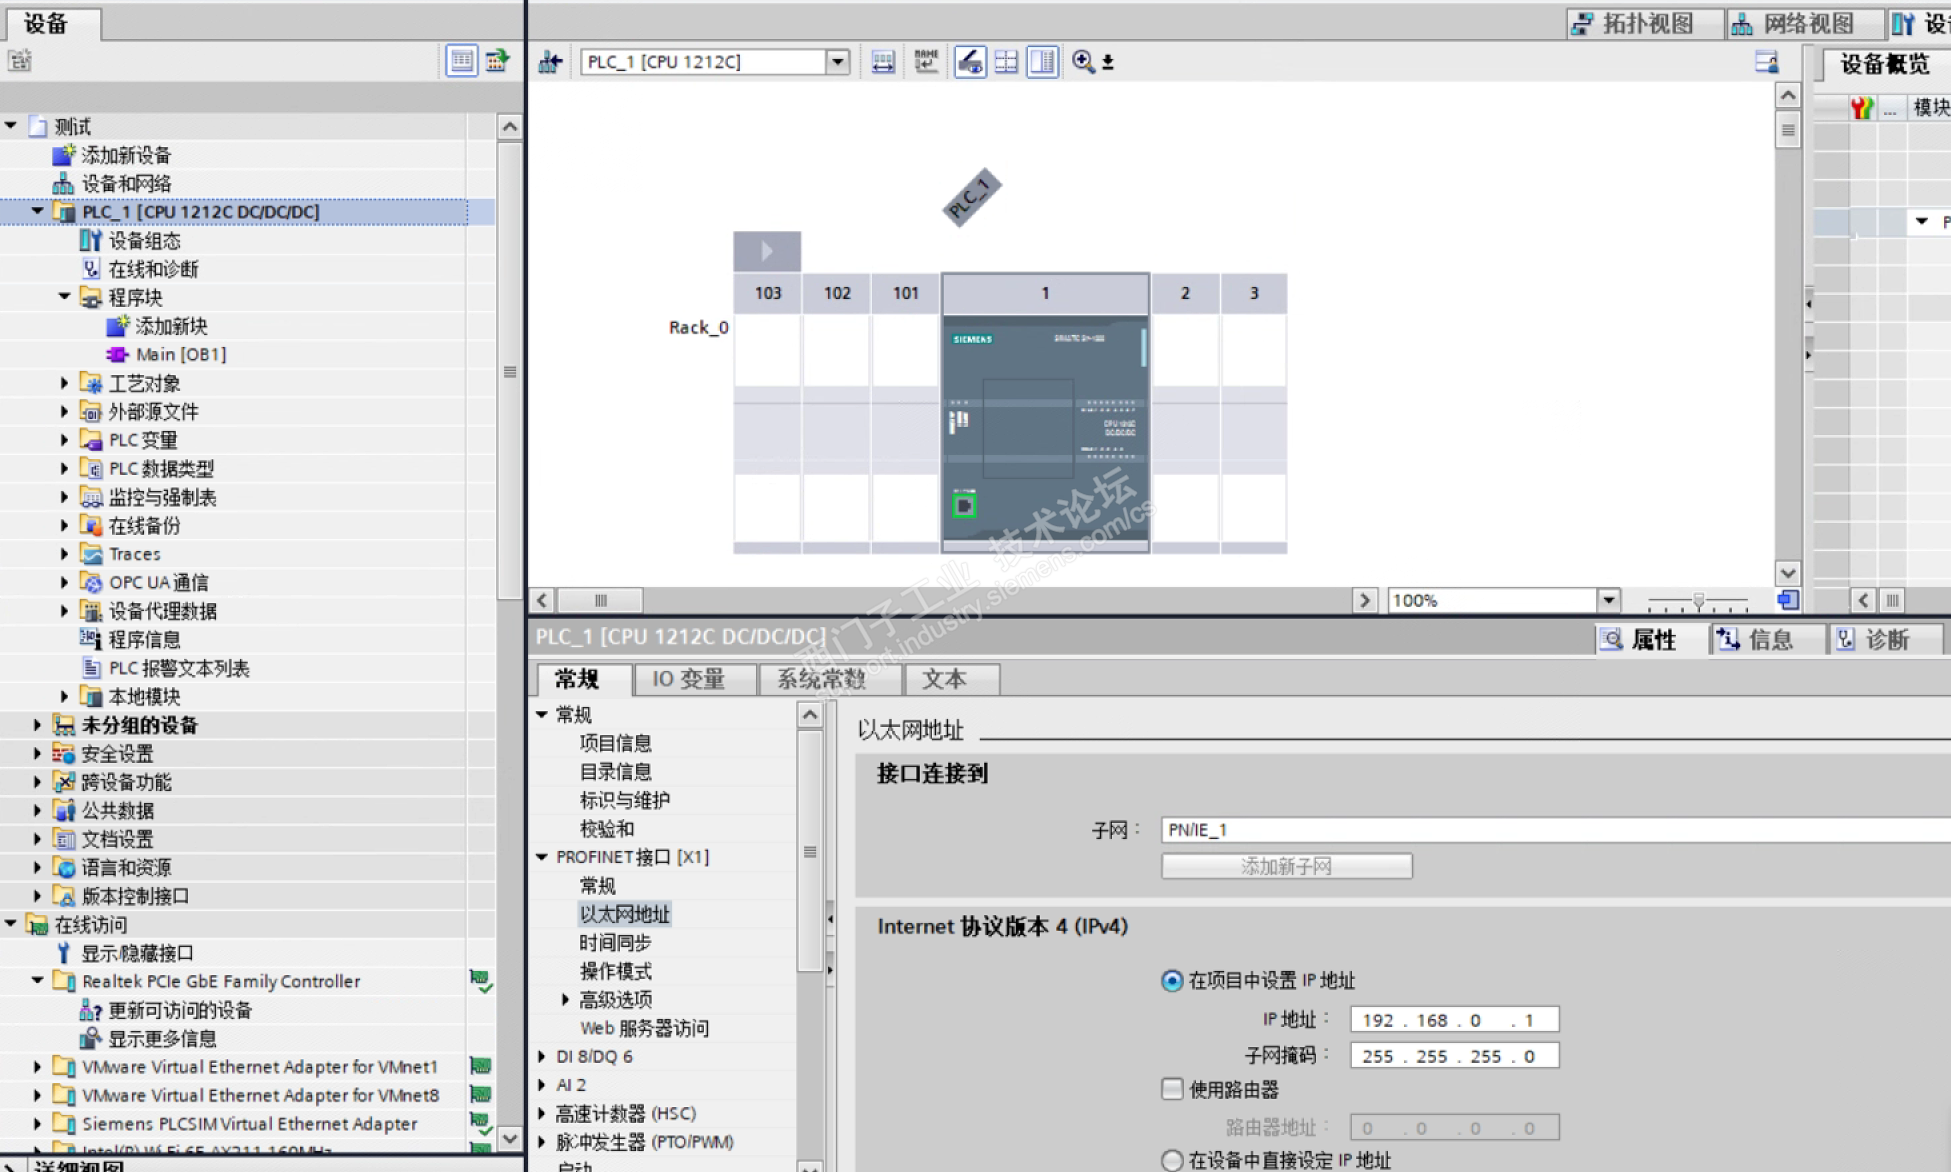Click the IP address input field
Image resolution: width=1951 pixels, height=1172 pixels.
(1453, 1020)
